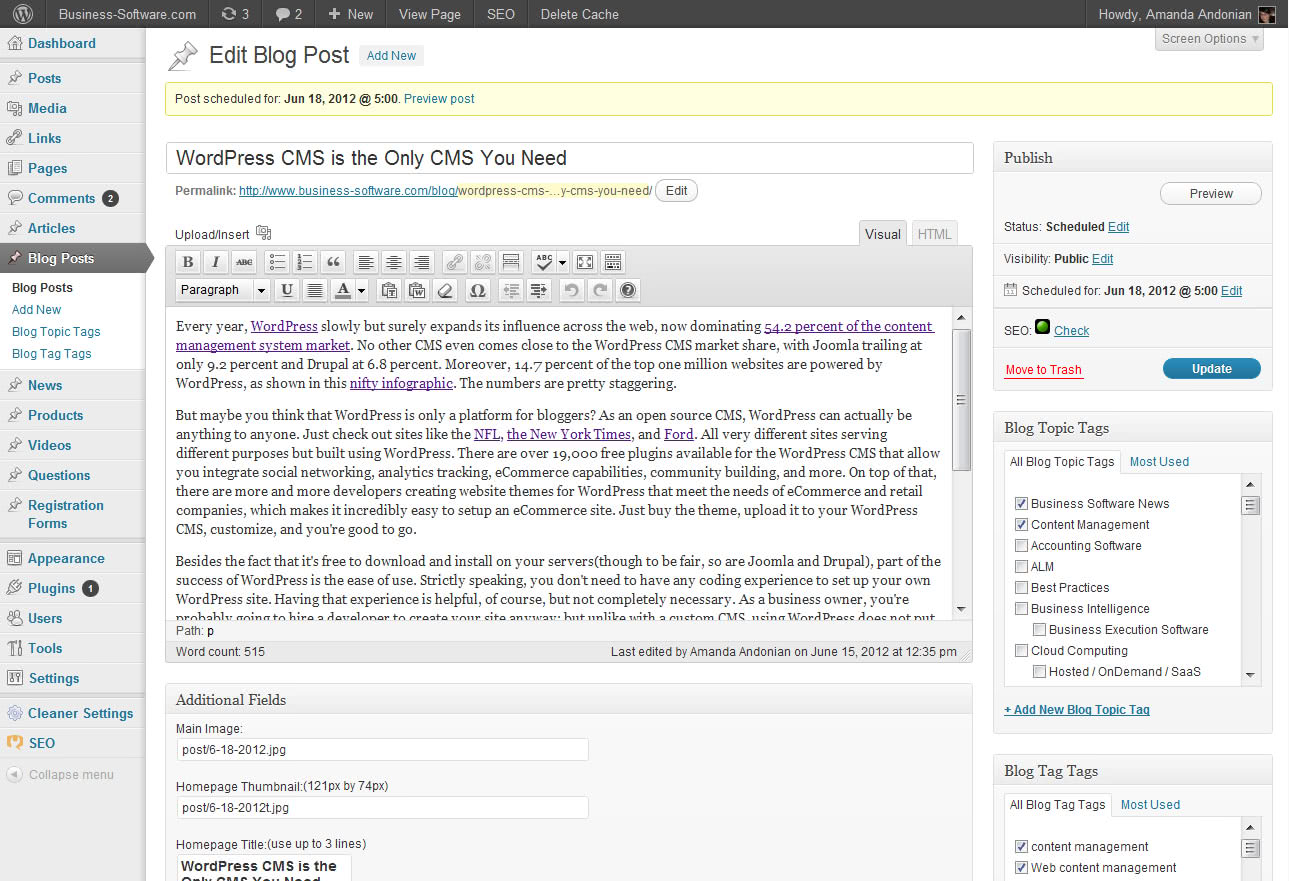Check the Best Practices topic tag
Image resolution: width=1289 pixels, height=881 pixels.
pos(1021,587)
